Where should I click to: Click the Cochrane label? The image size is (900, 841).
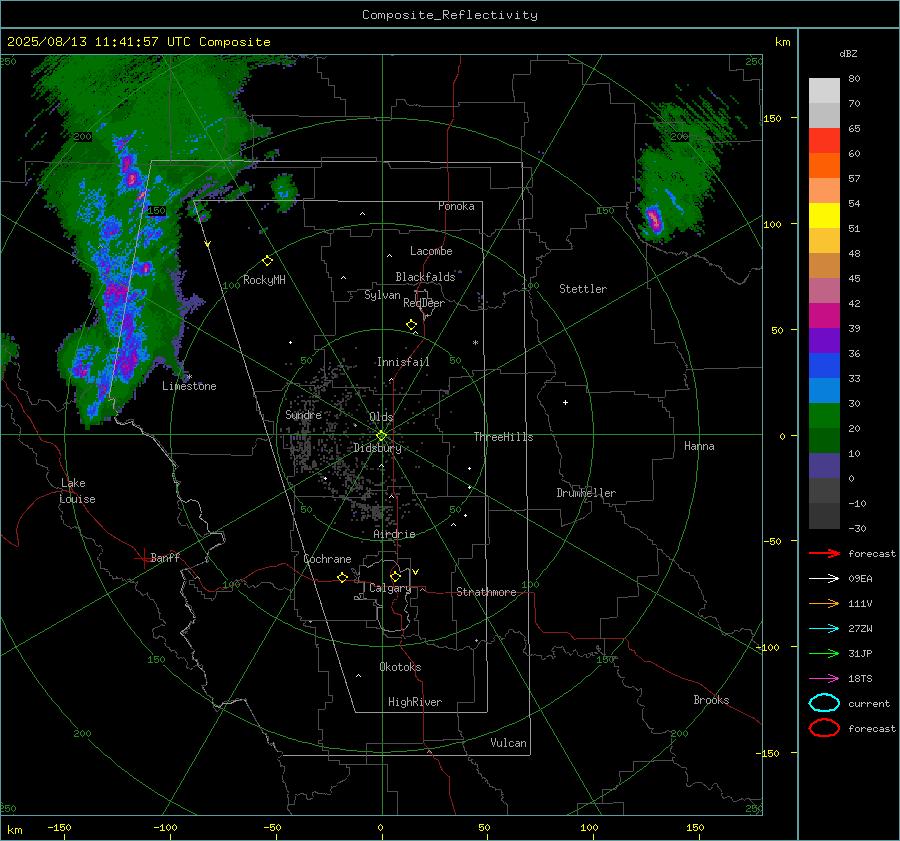click(x=327, y=559)
